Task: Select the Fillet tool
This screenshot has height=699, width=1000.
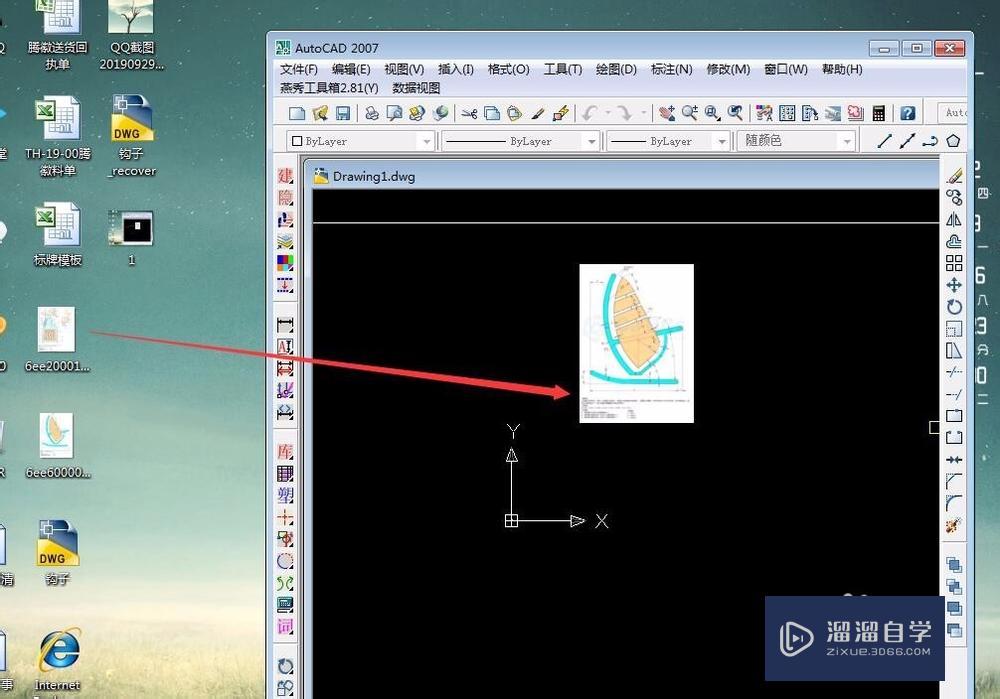Action: click(x=954, y=503)
